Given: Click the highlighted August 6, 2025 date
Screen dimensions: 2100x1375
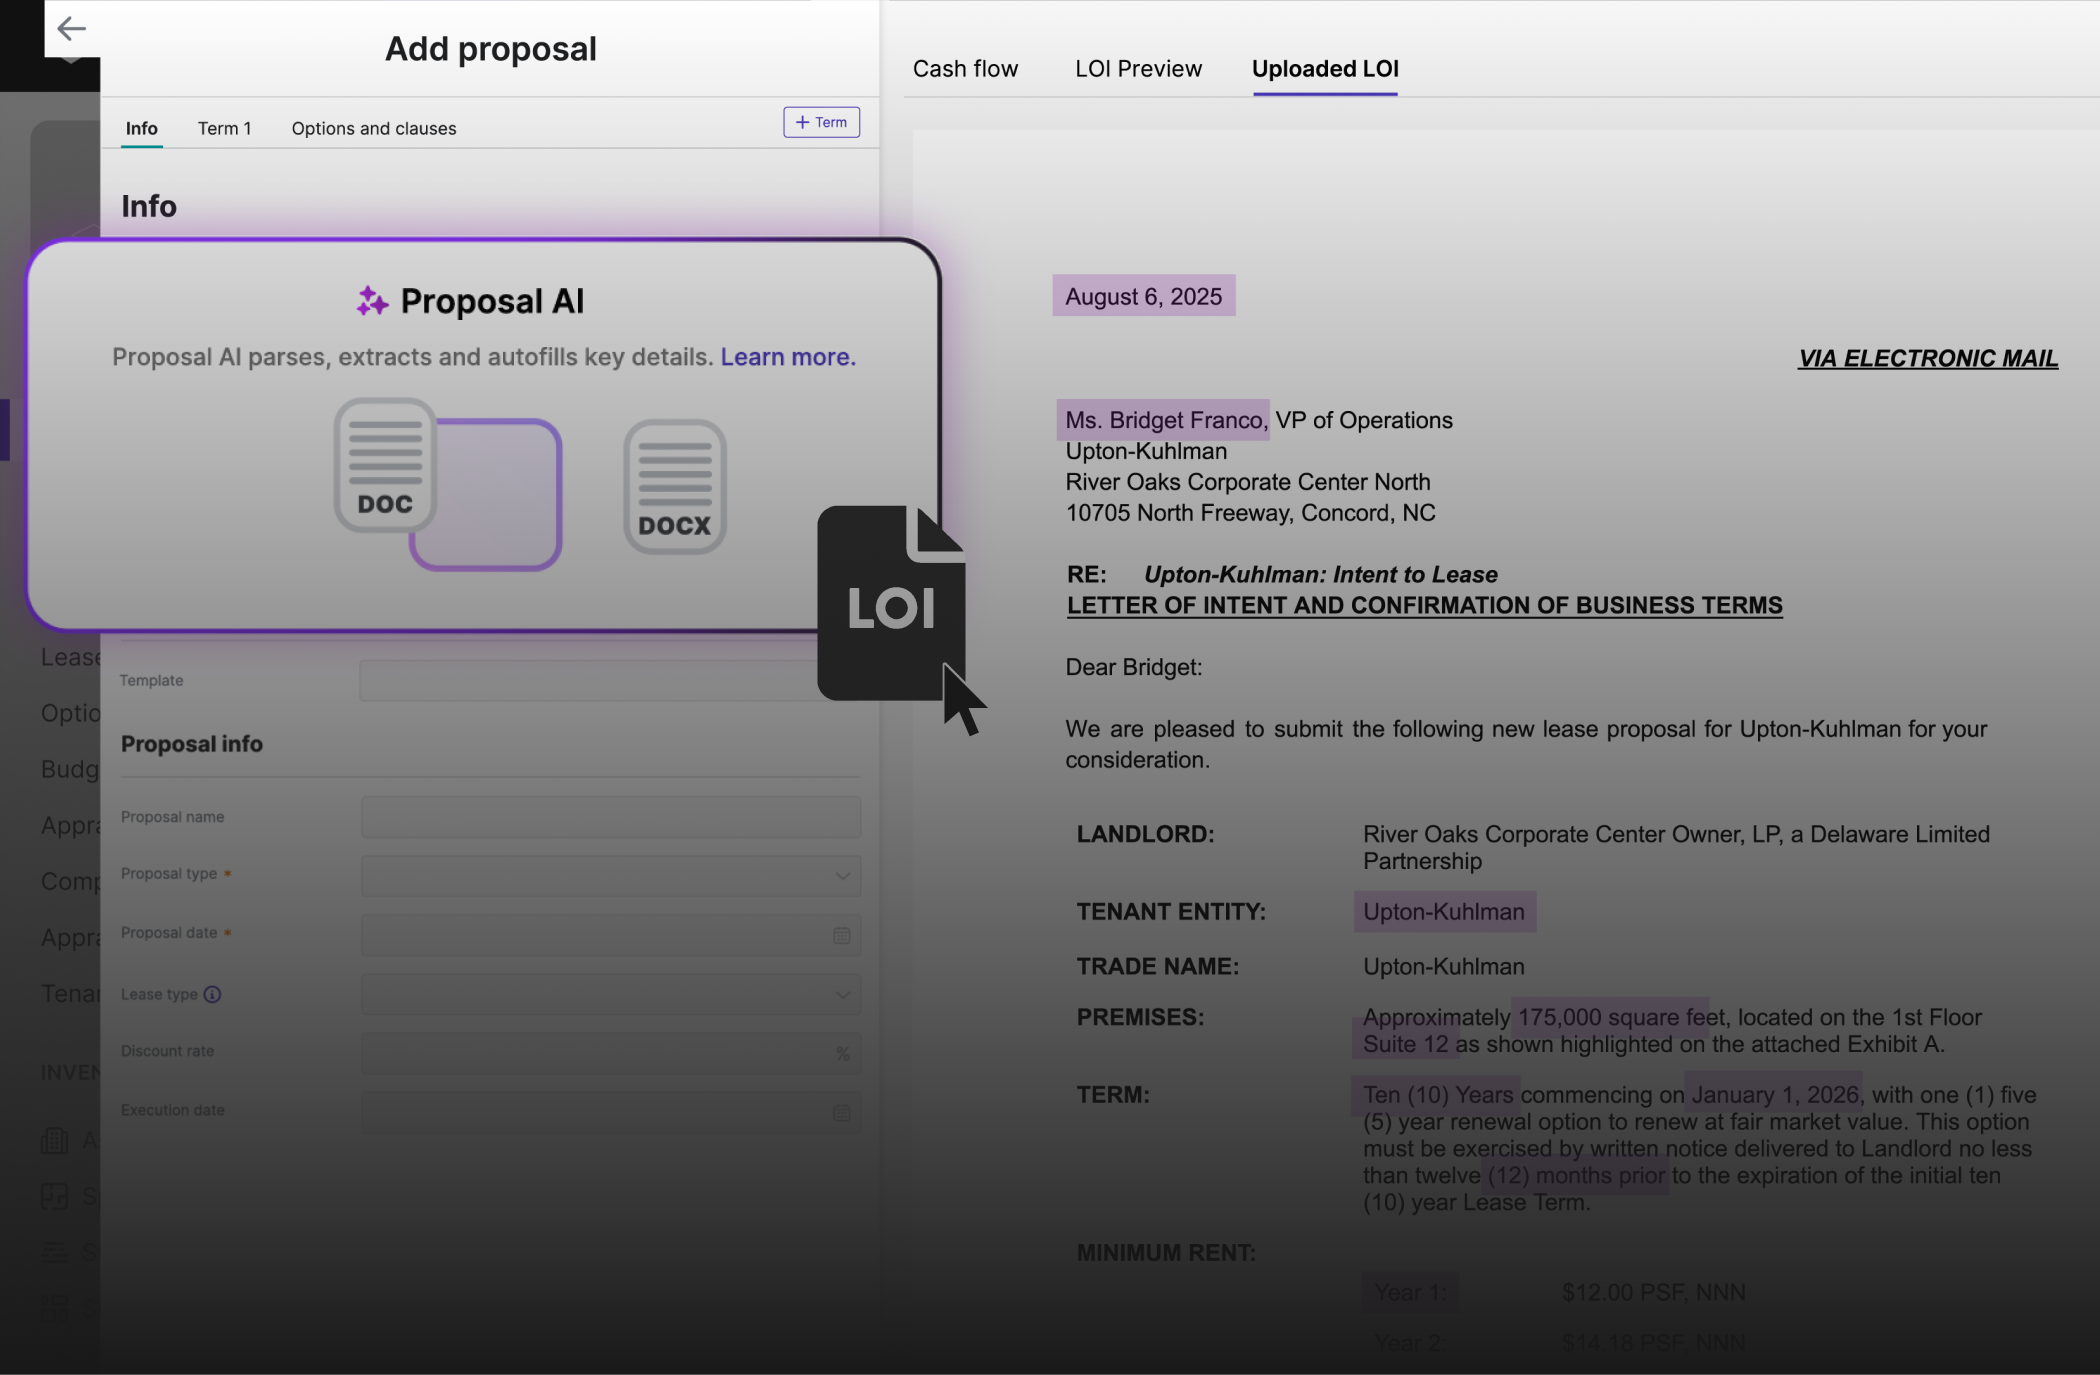Looking at the screenshot, I should (1143, 296).
